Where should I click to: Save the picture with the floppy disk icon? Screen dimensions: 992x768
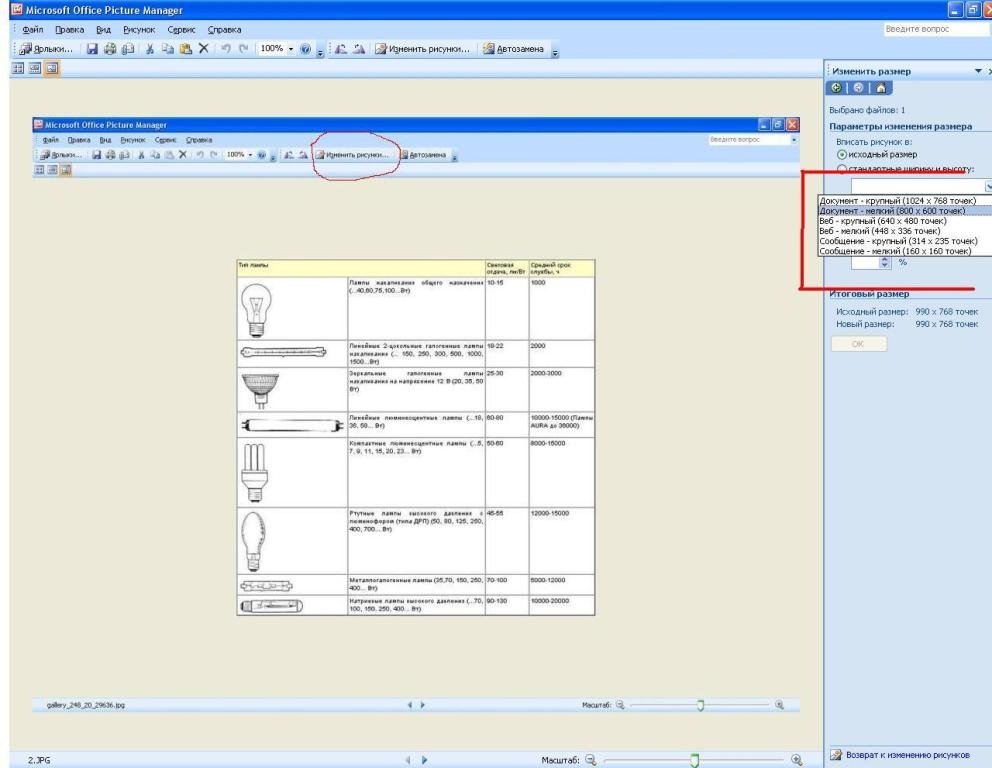(92, 49)
